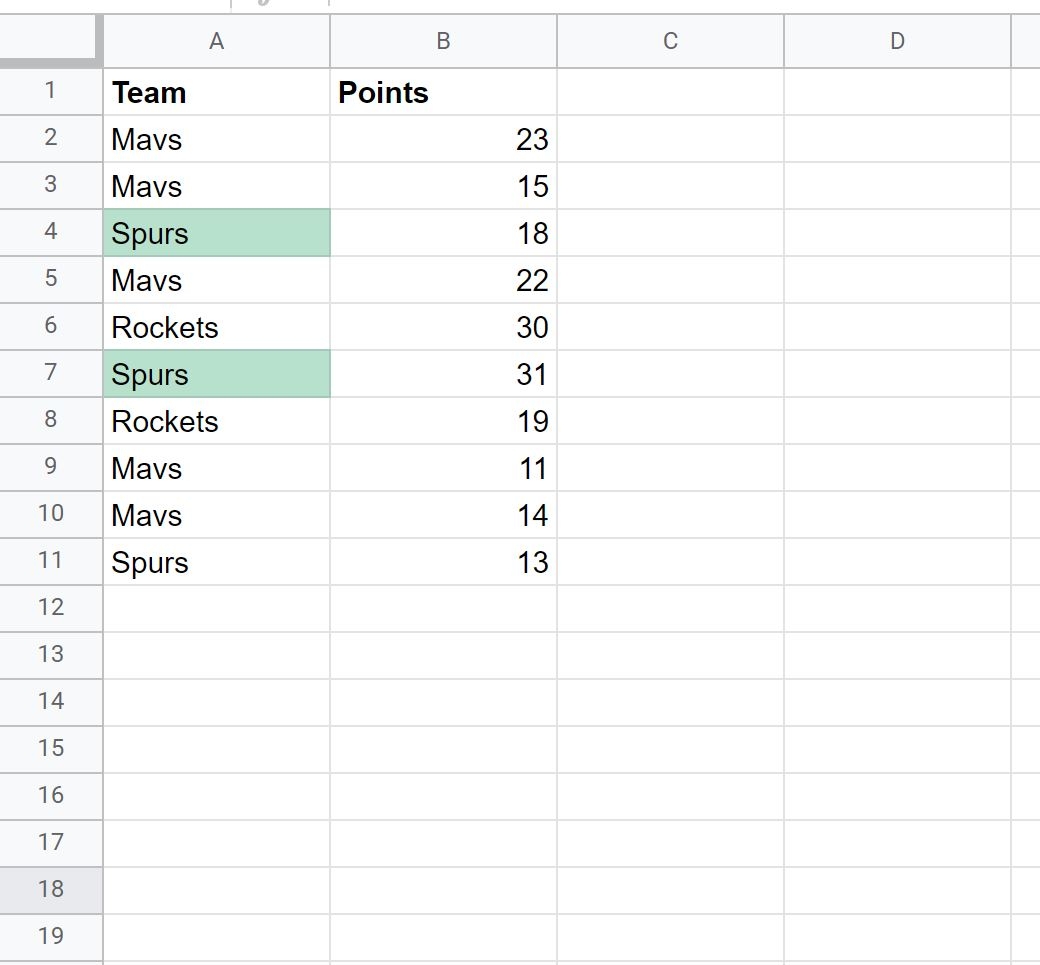Image resolution: width=1040 pixels, height=965 pixels.
Task: Click the bold Points header cell
Action: (443, 92)
